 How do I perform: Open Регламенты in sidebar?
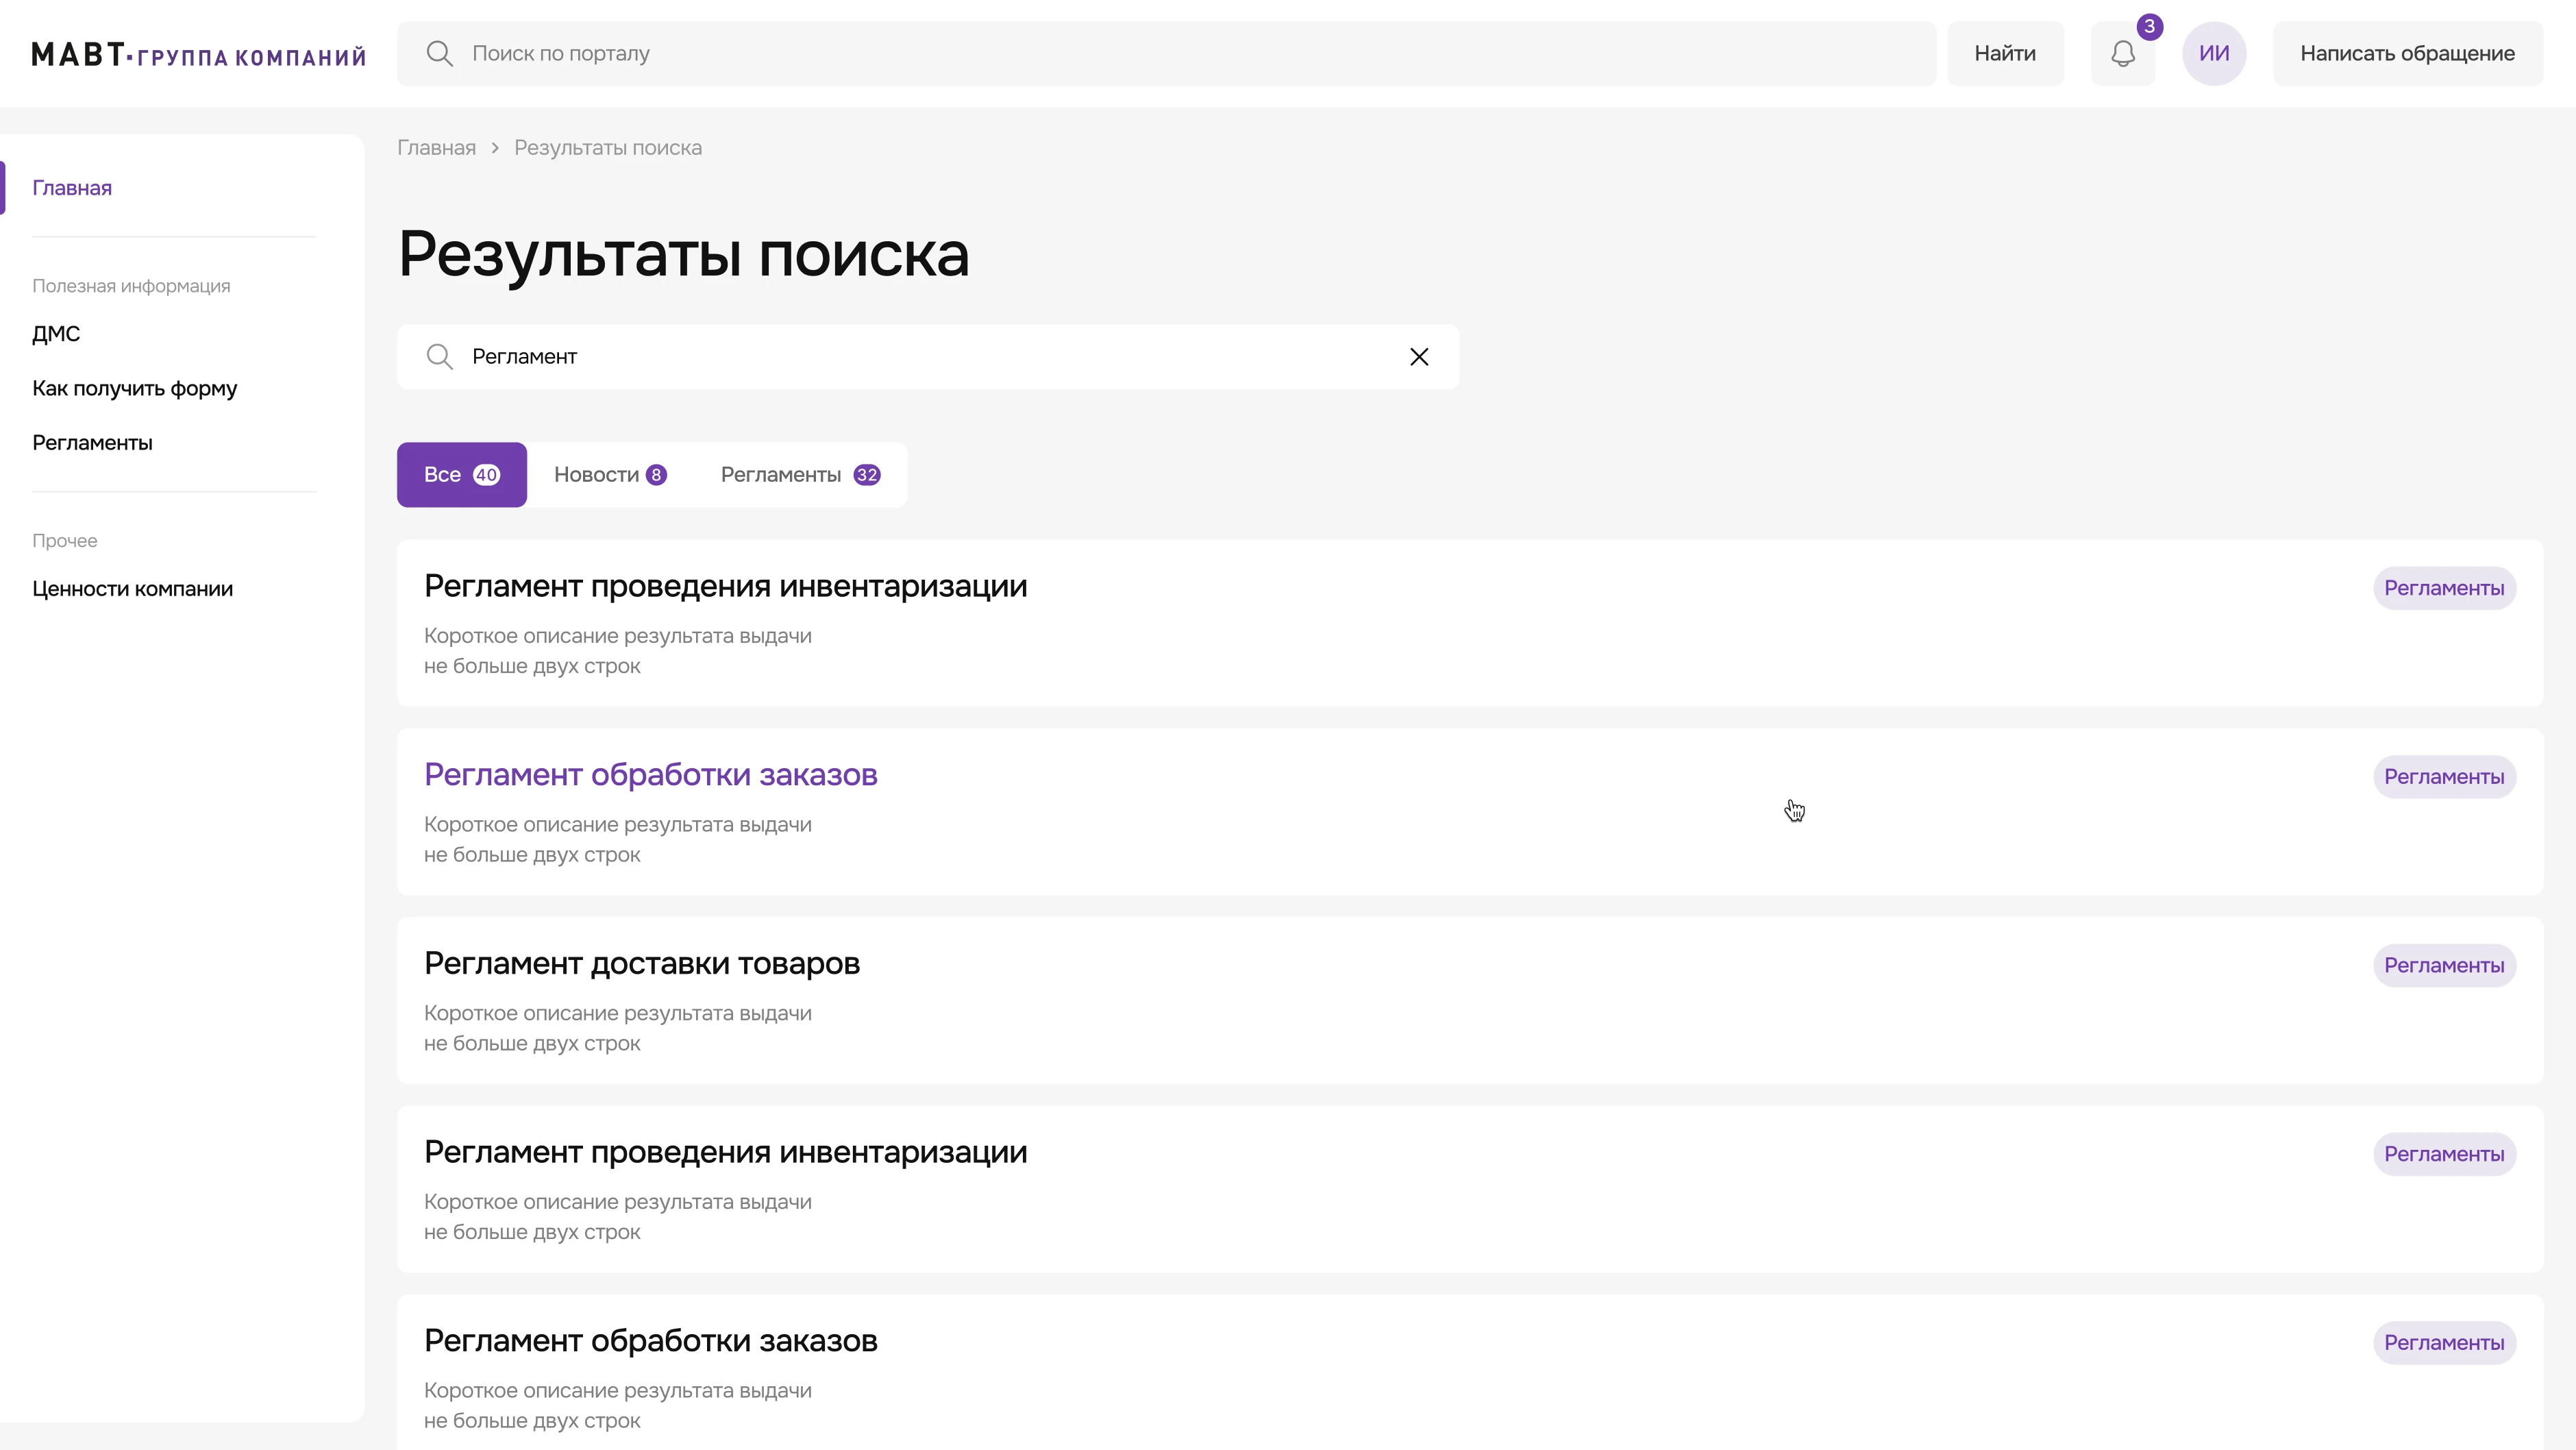tap(92, 443)
